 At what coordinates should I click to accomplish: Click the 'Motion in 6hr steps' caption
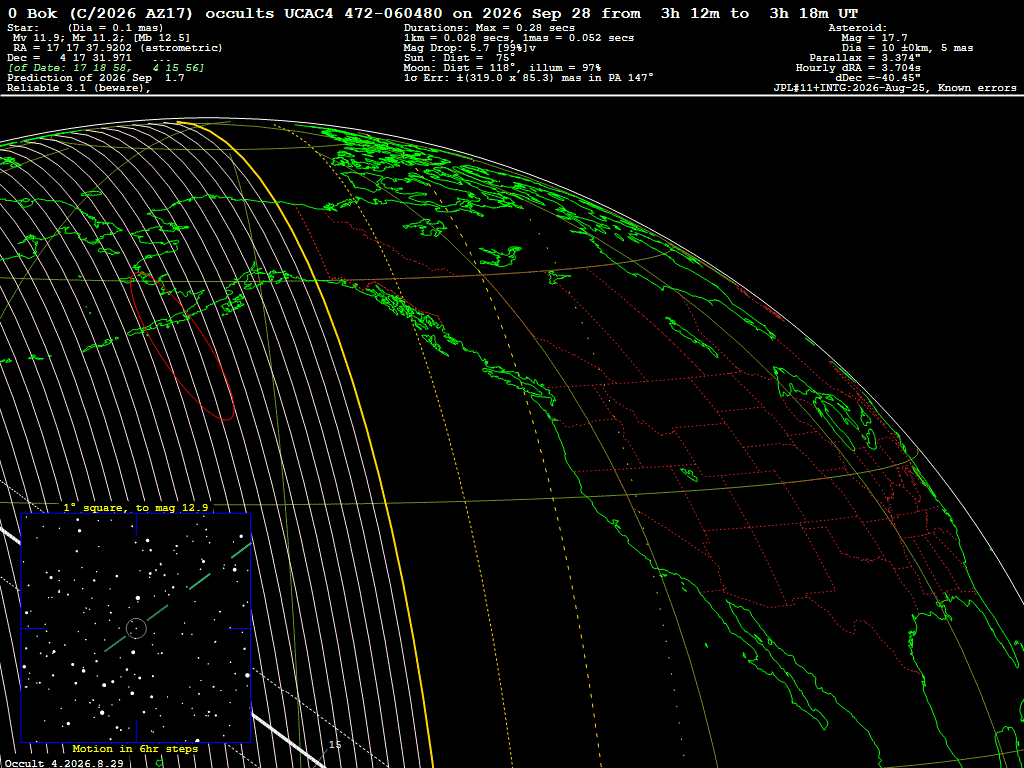tap(135, 748)
